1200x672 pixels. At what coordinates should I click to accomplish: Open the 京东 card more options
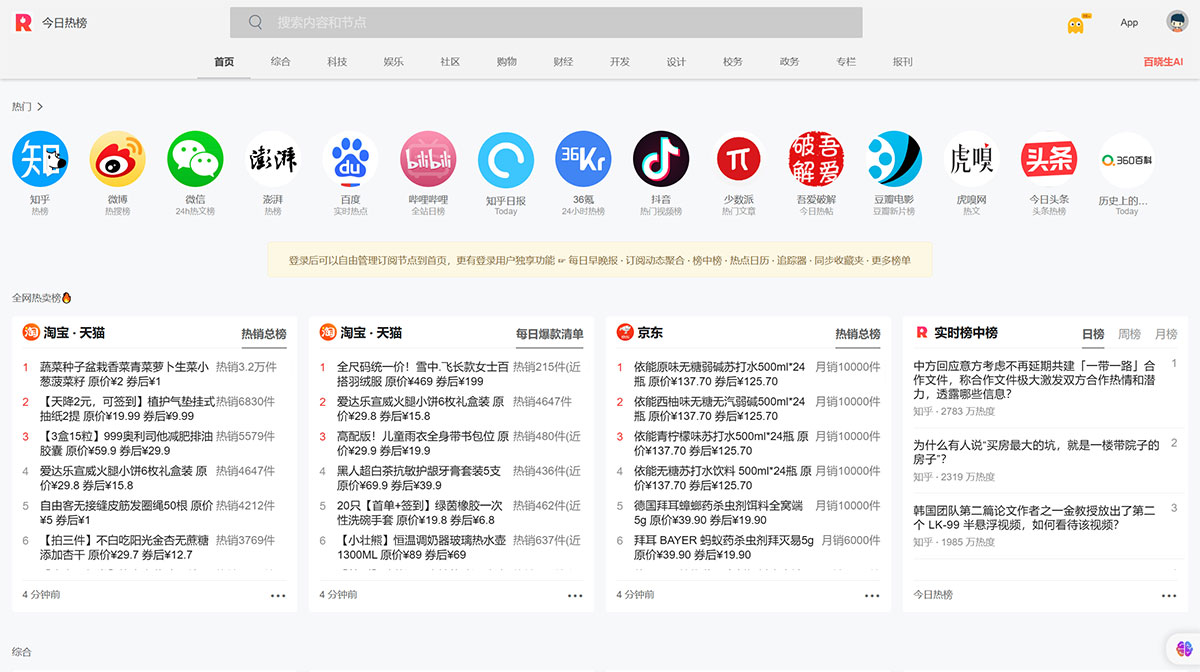coord(871,595)
